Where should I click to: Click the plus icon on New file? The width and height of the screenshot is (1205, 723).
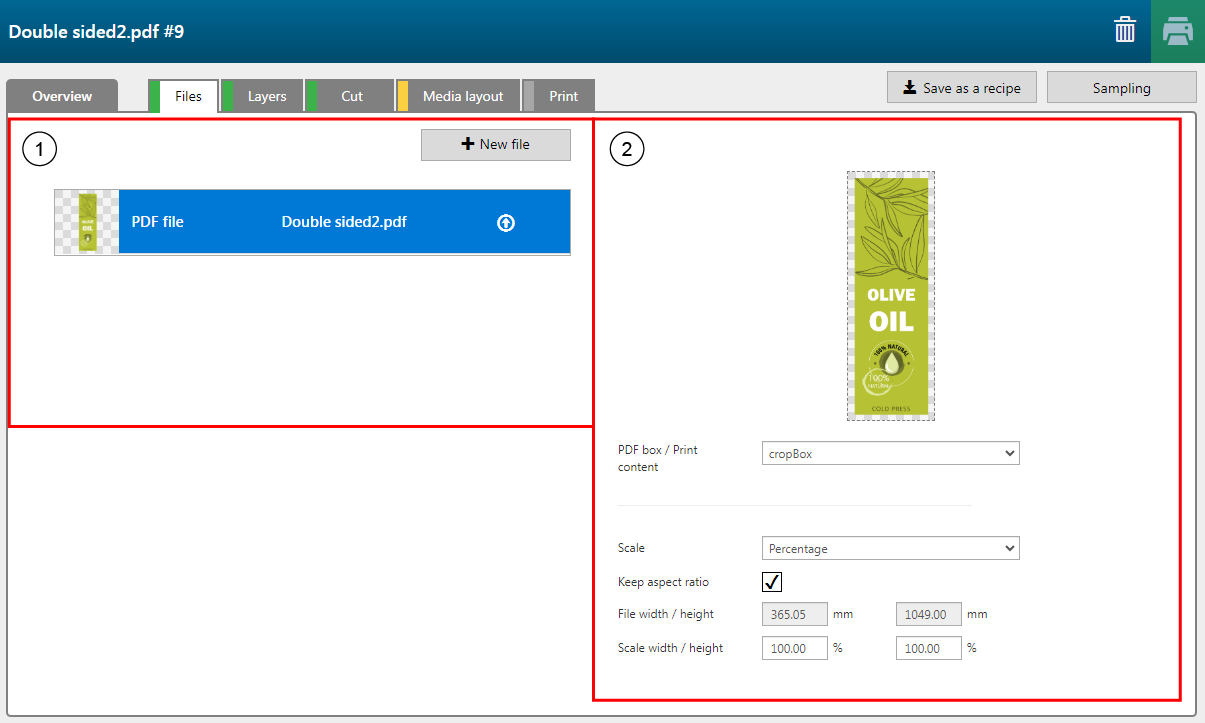click(467, 144)
